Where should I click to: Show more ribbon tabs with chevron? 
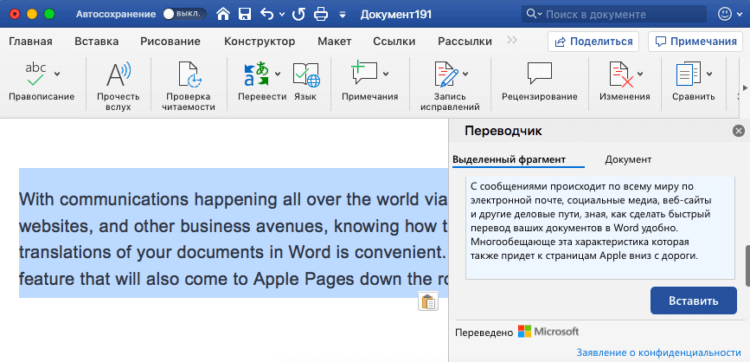512,40
